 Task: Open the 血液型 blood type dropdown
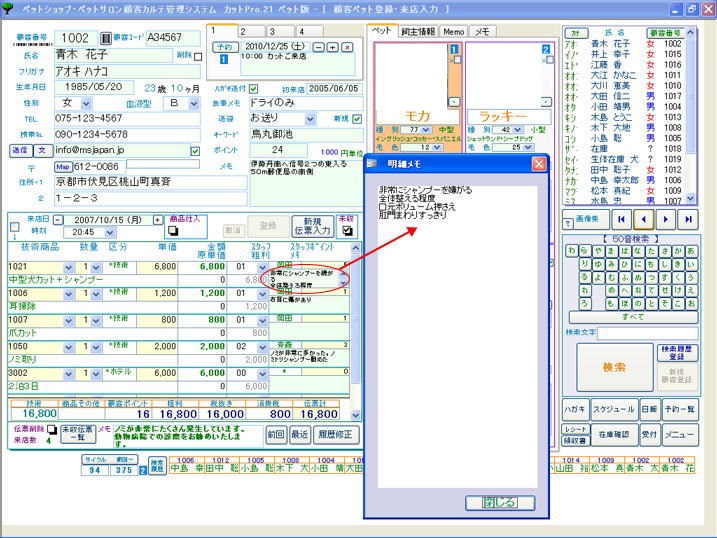click(x=193, y=104)
